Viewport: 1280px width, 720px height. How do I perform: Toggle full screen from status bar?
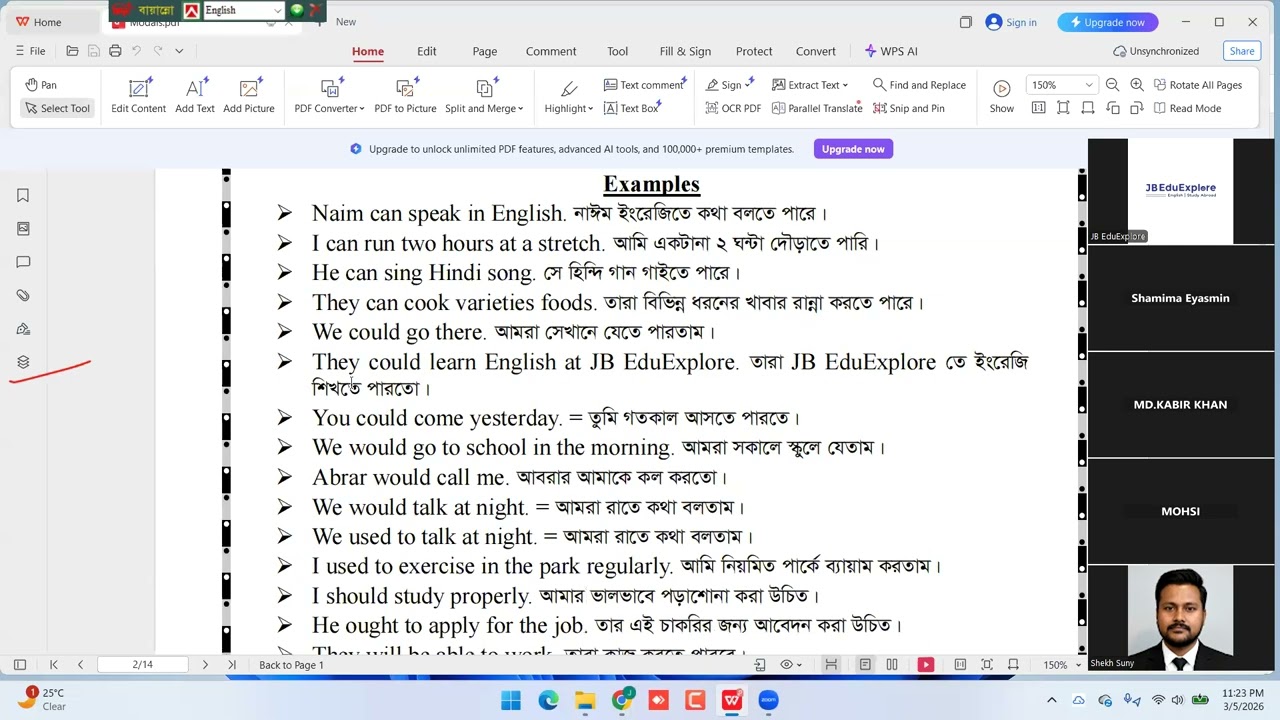point(987,665)
